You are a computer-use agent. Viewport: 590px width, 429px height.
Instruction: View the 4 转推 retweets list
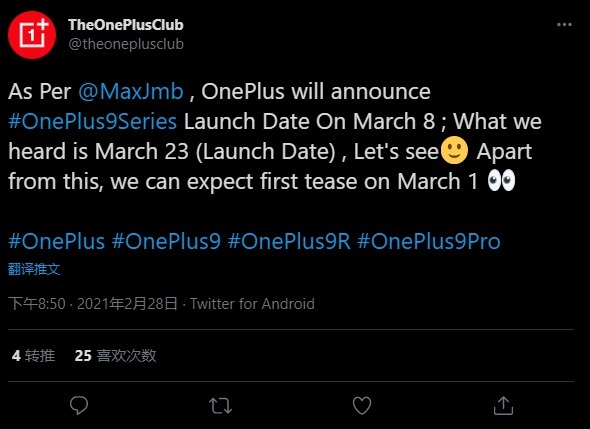(x=33, y=356)
